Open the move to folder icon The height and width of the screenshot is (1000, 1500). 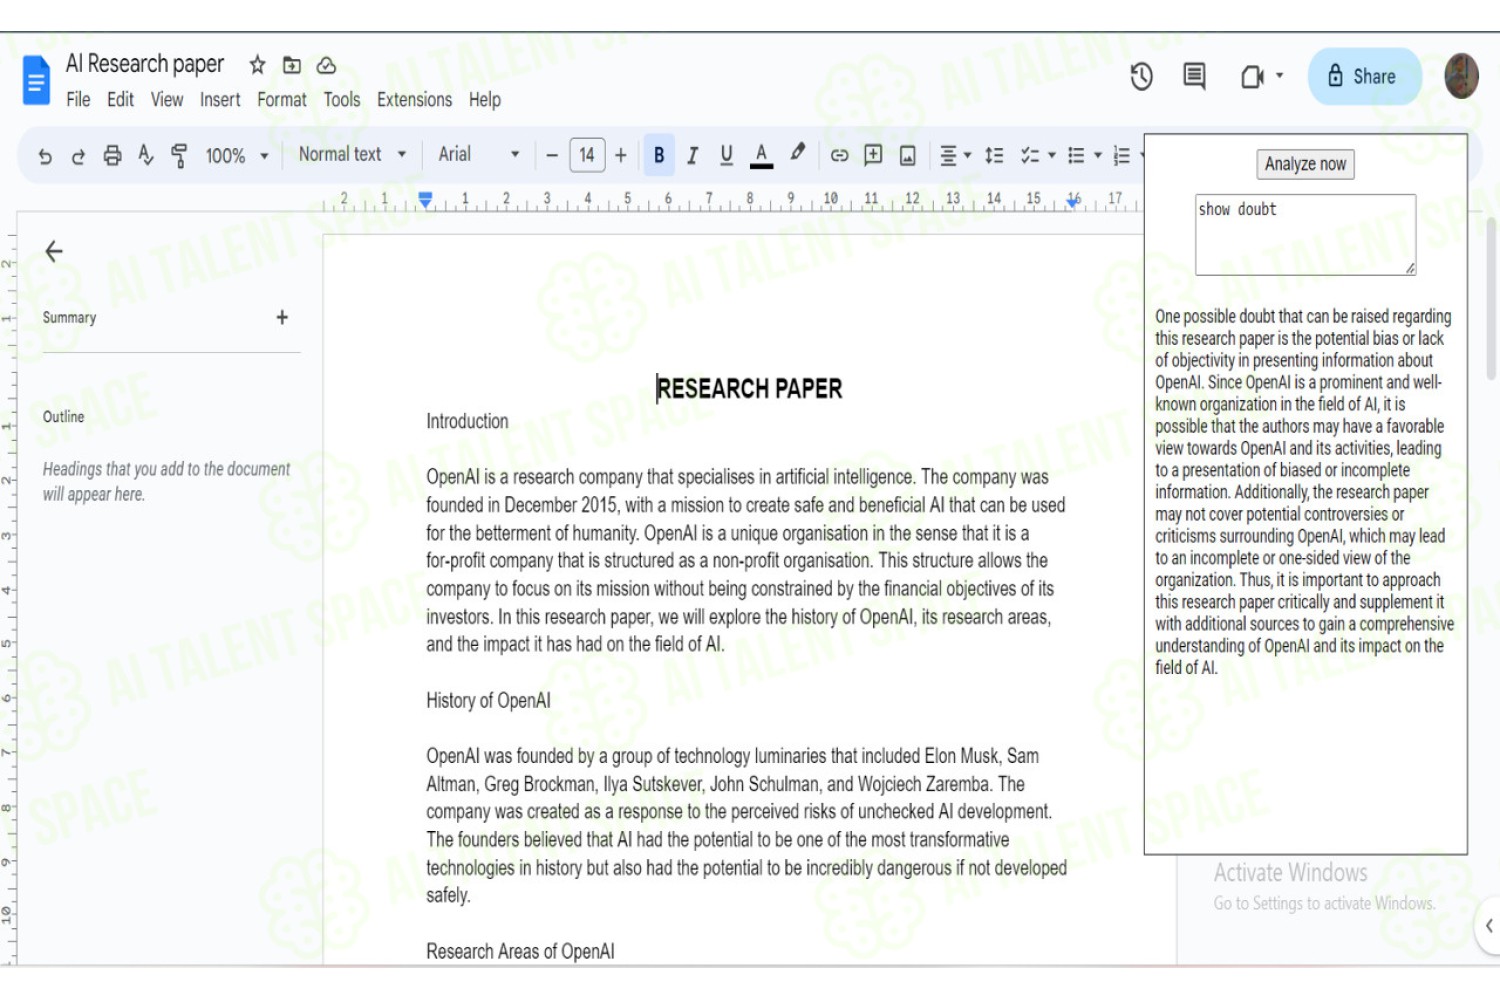point(292,65)
